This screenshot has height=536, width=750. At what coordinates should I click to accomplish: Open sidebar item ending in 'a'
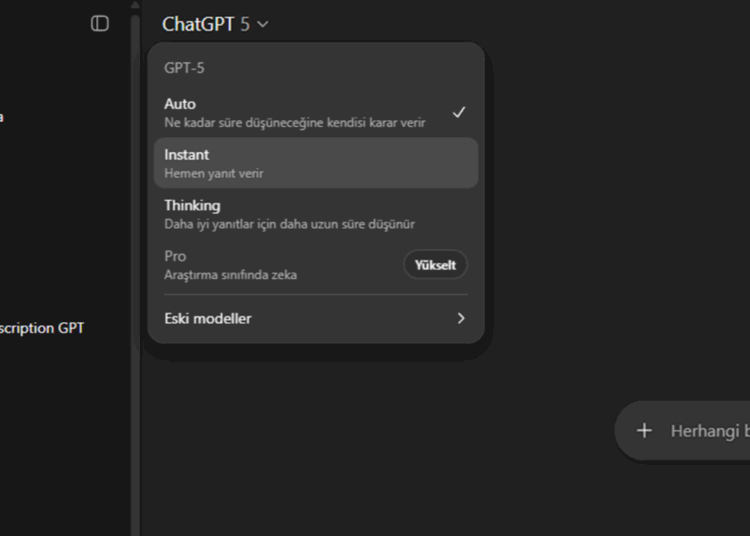coord(2,117)
